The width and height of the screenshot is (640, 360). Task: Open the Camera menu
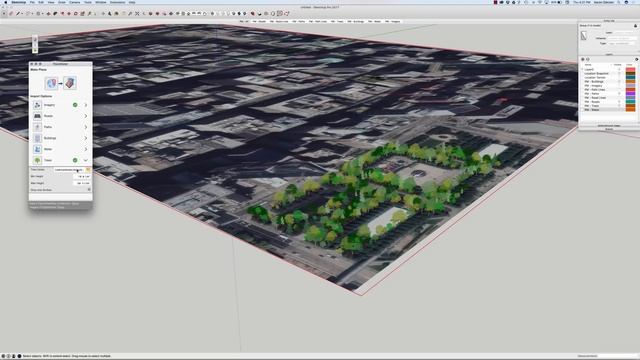(x=75, y=2)
